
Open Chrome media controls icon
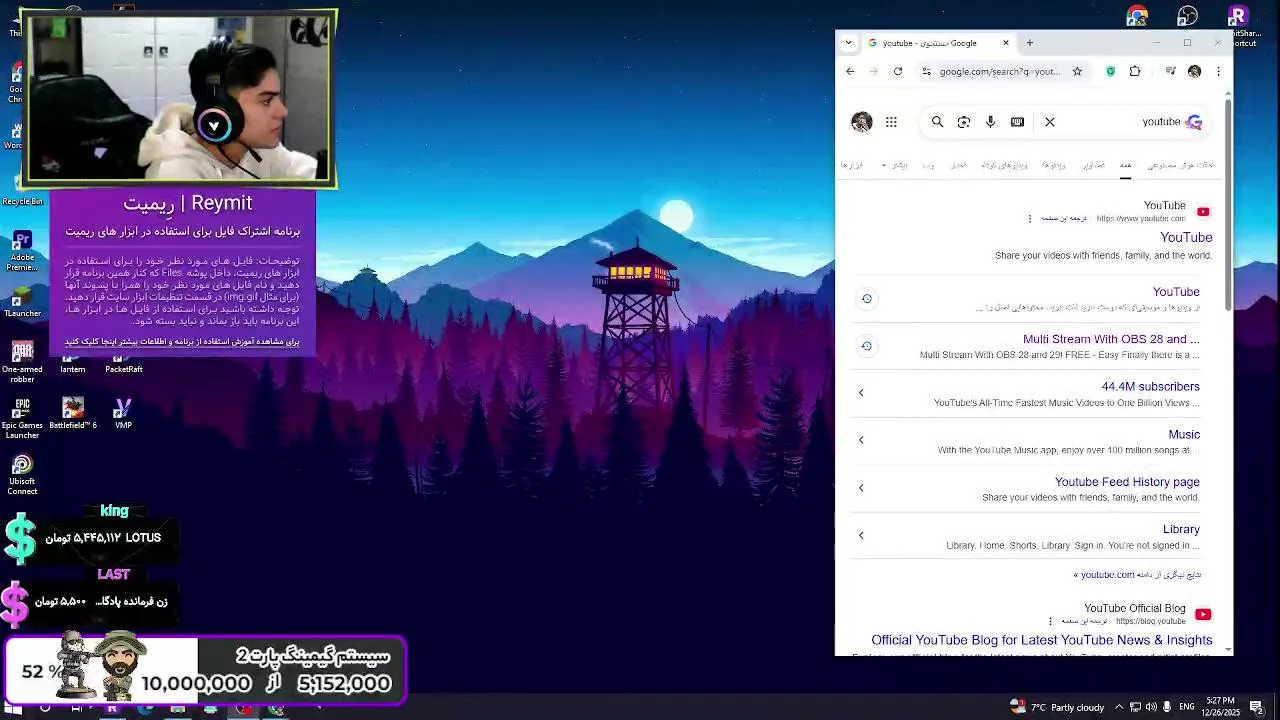[x=1170, y=71]
